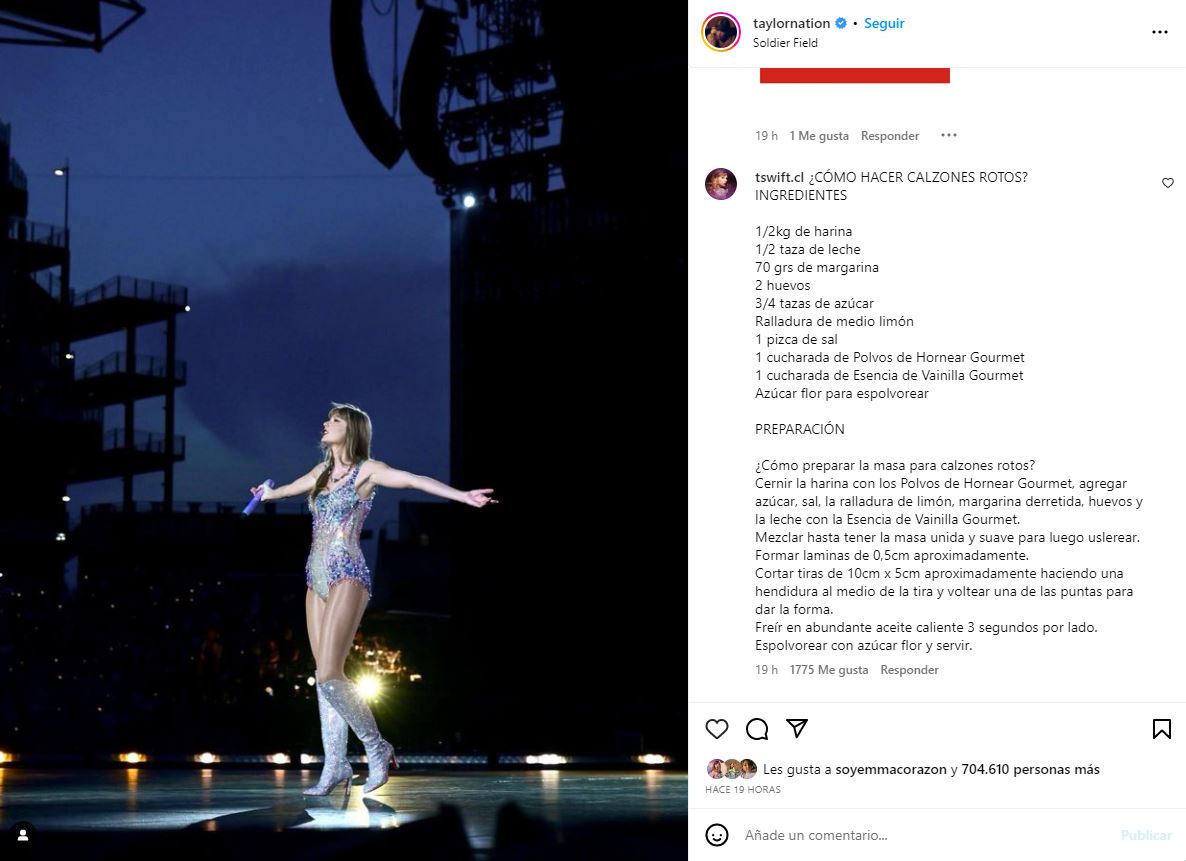Save post with bookmark icon
Viewport: 1186px width, 861px height.
click(1161, 729)
